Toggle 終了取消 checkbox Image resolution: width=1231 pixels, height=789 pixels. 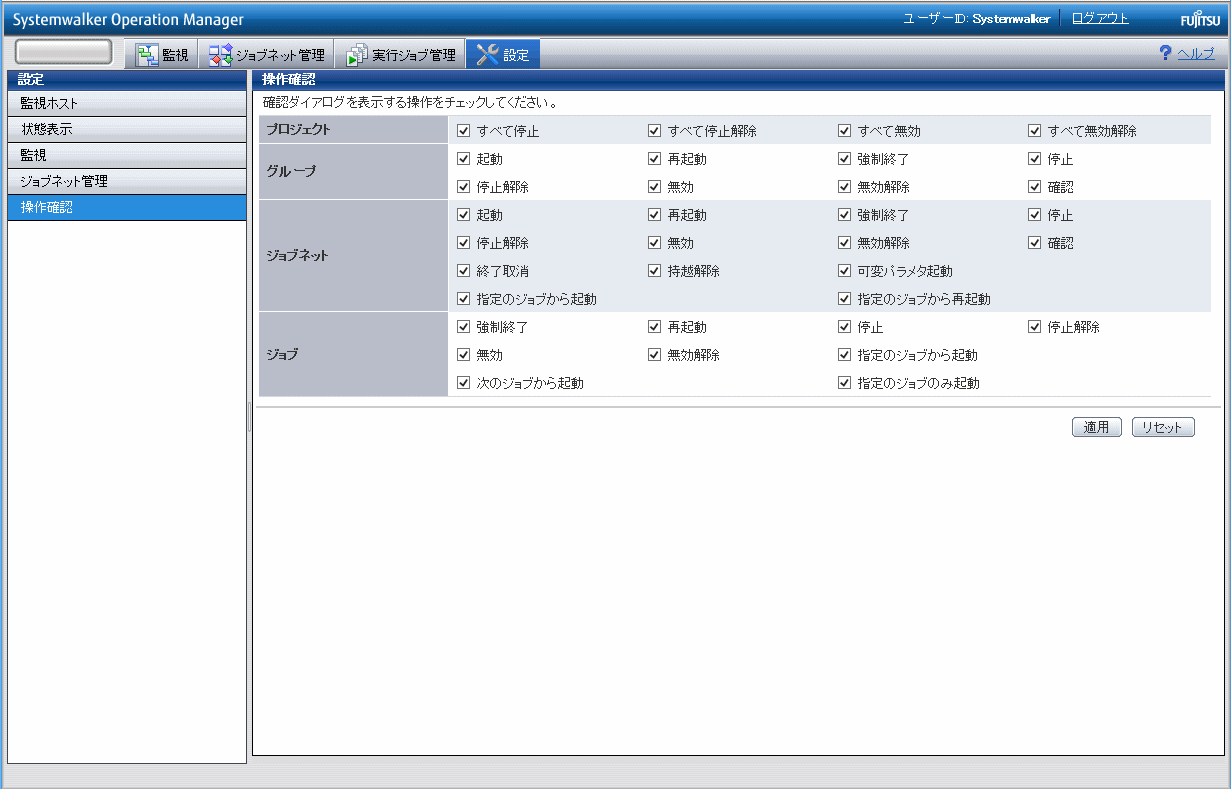464,270
